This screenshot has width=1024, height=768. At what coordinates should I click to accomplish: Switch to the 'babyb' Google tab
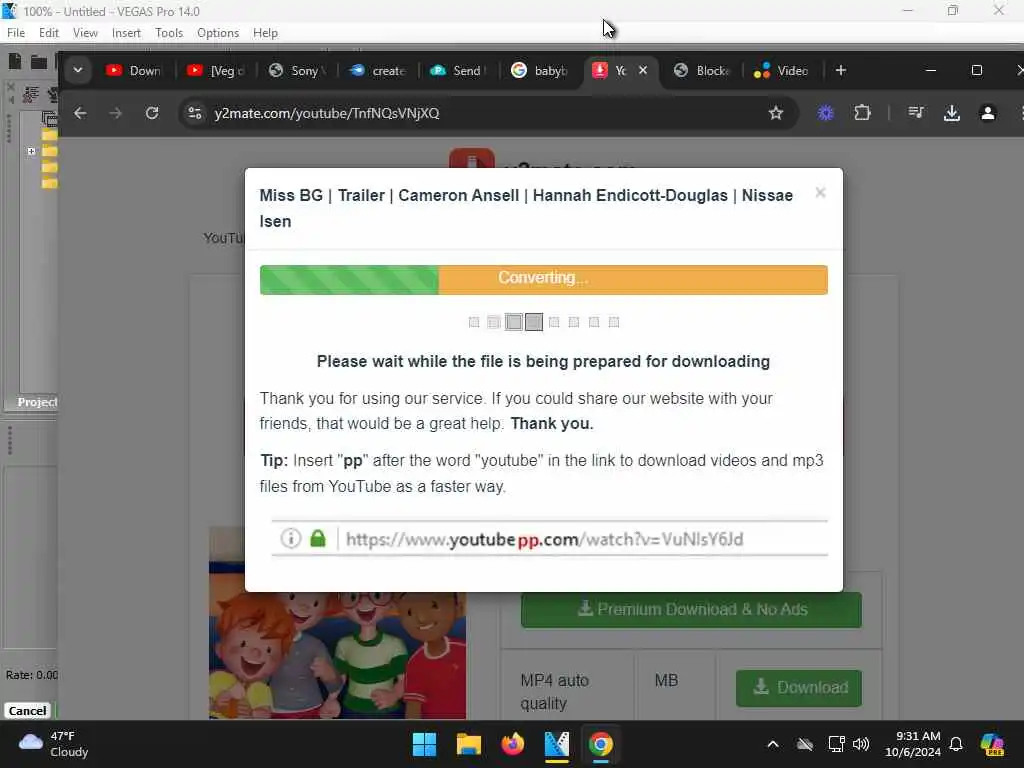point(539,71)
